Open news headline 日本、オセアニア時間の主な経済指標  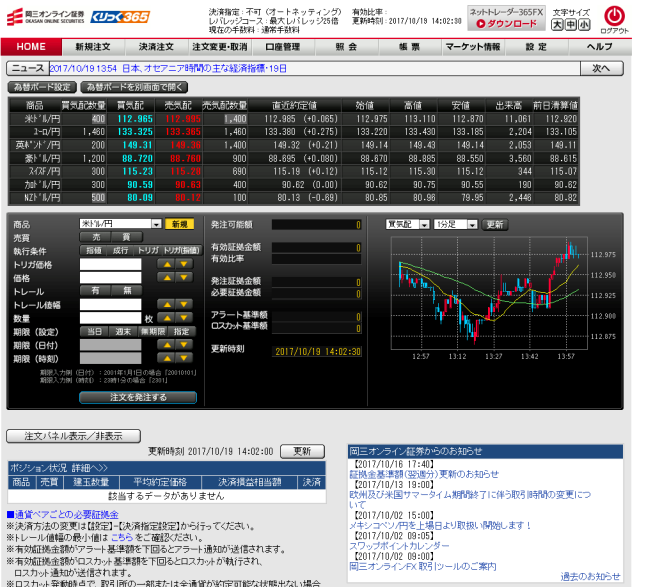coord(168,68)
